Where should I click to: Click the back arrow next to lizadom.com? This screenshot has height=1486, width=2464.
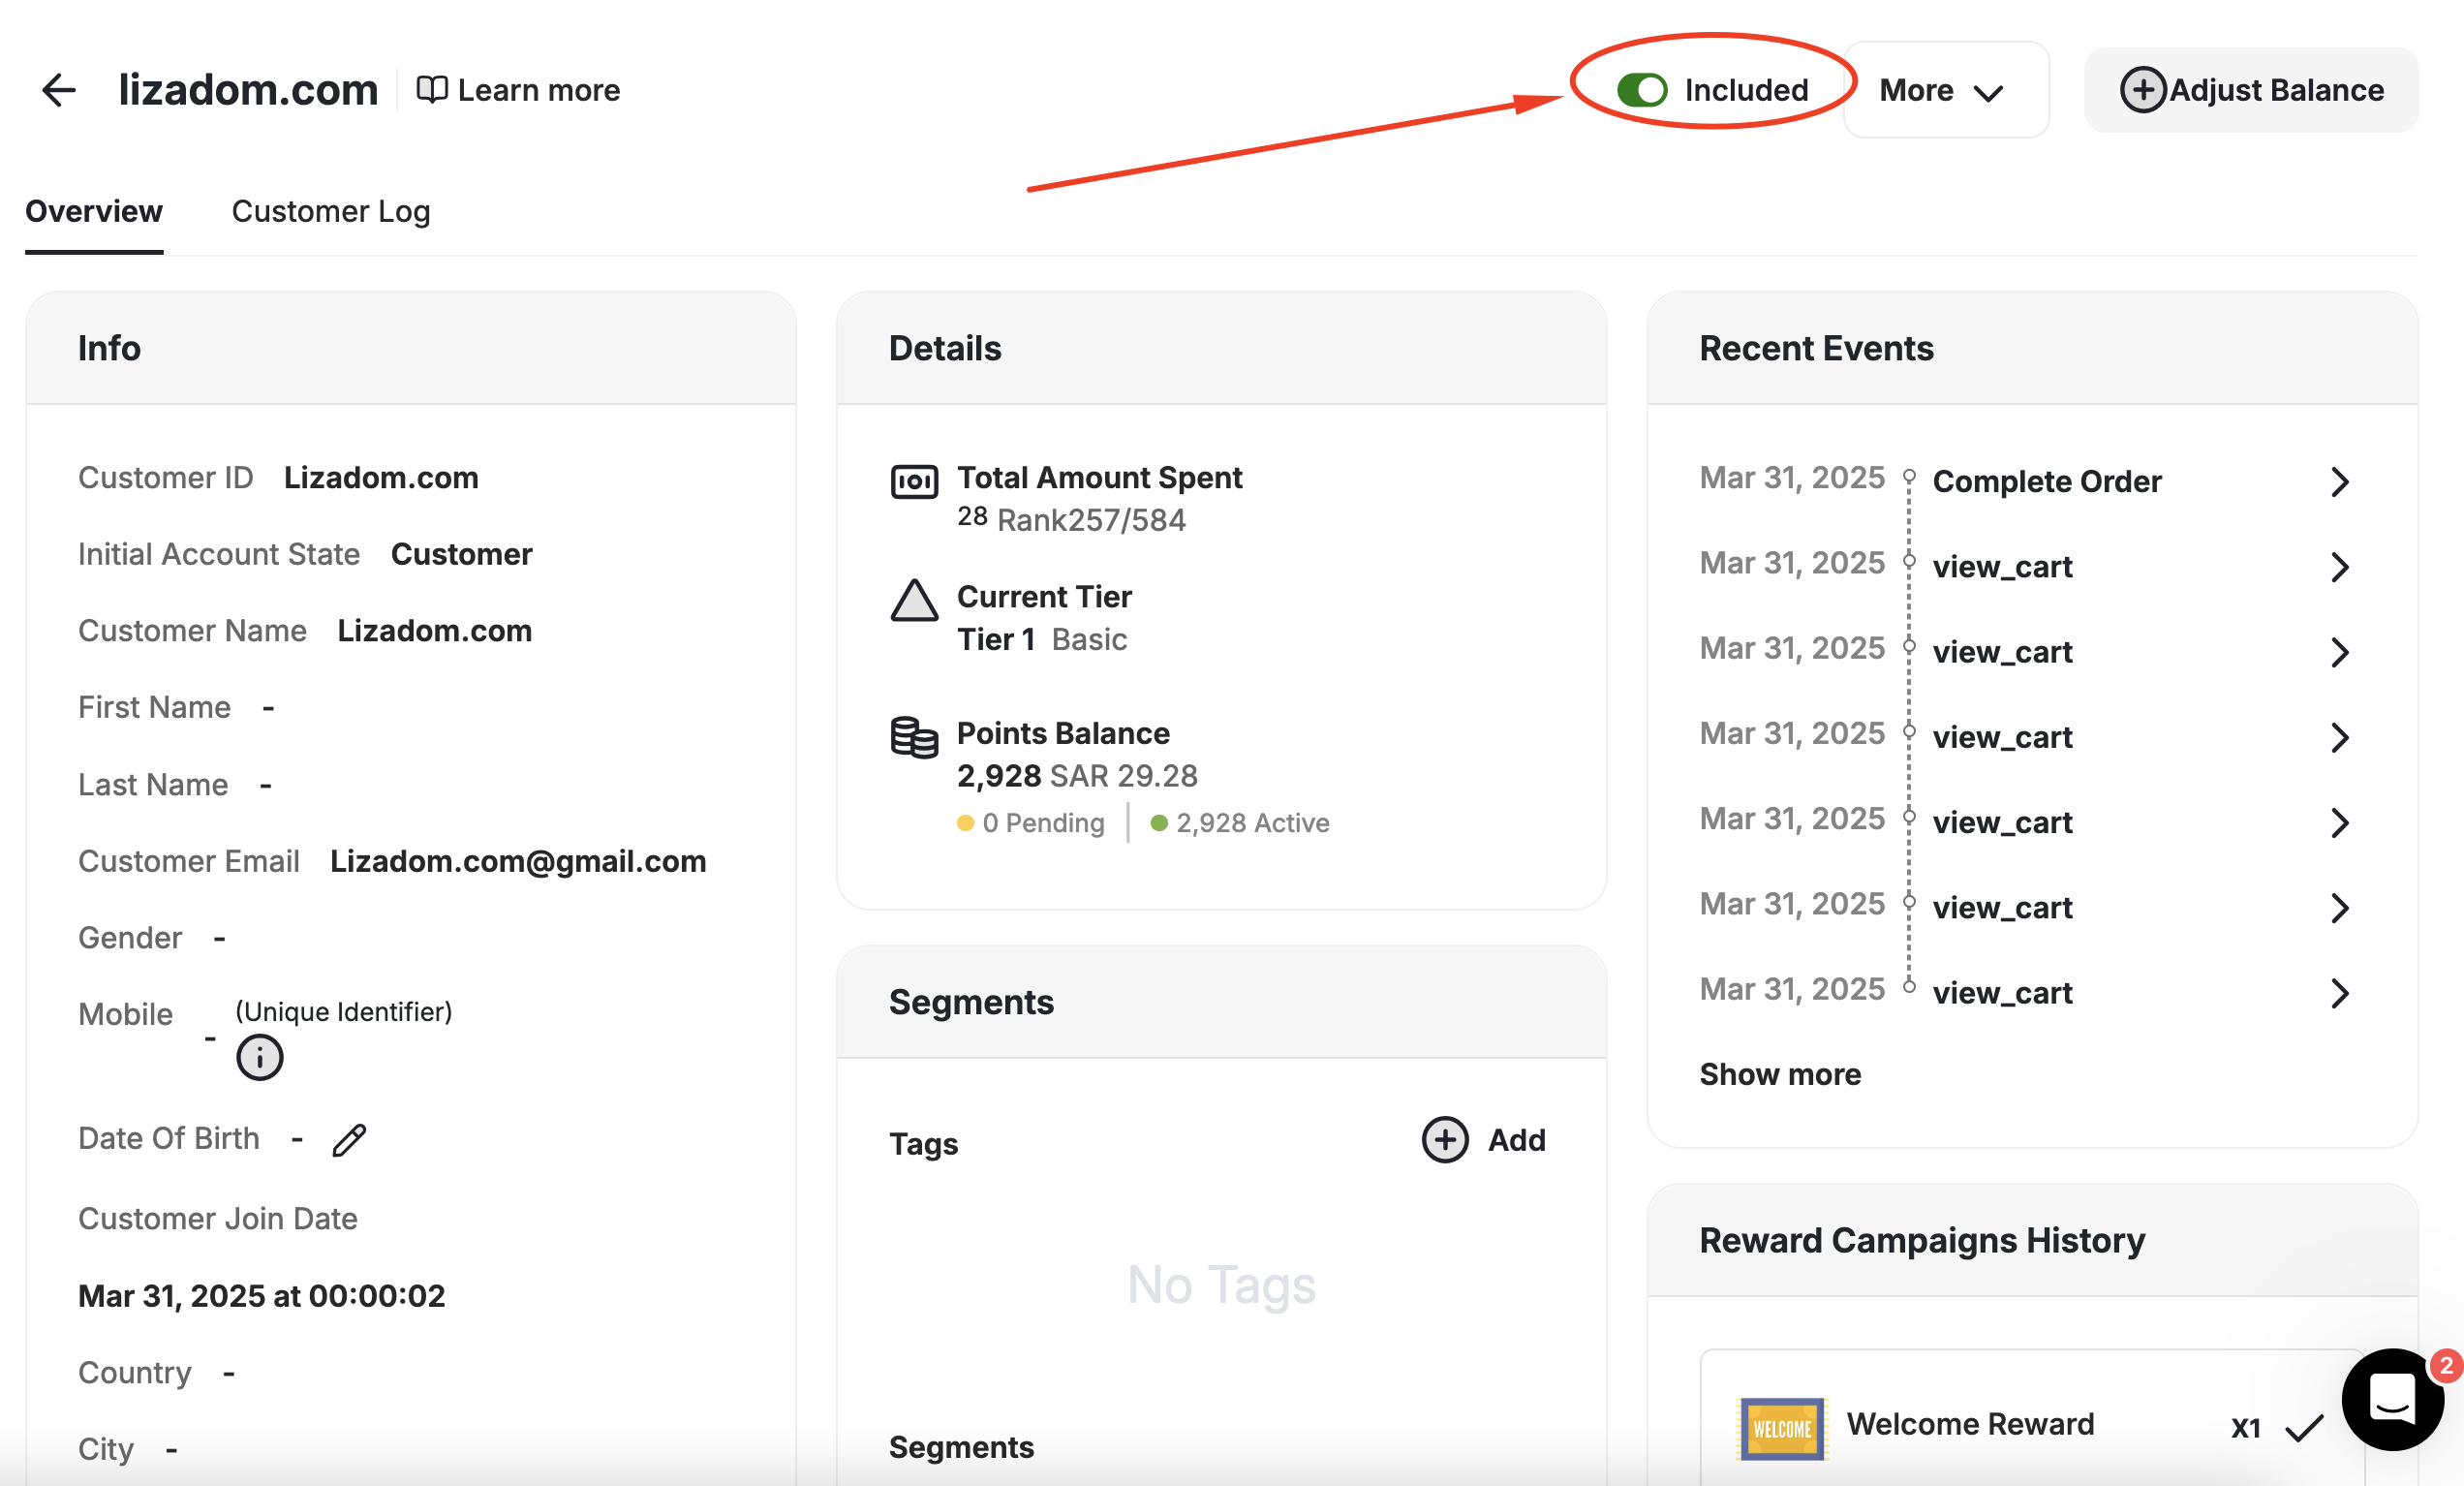coord(58,90)
